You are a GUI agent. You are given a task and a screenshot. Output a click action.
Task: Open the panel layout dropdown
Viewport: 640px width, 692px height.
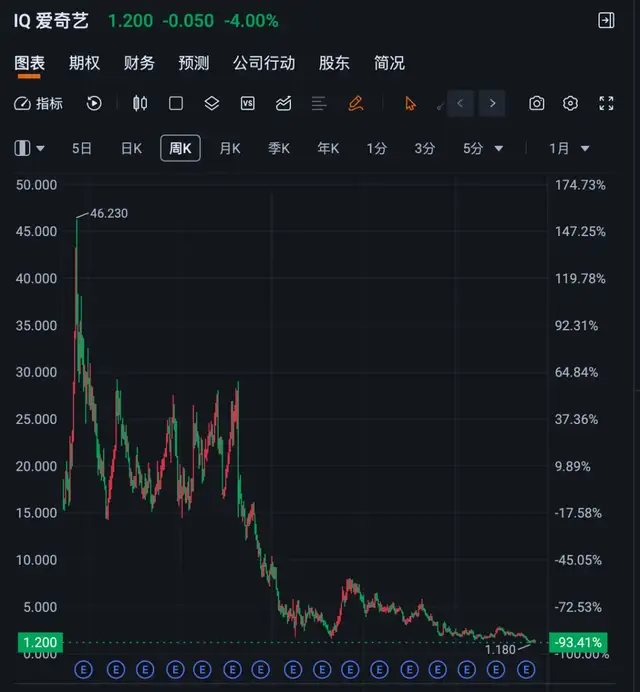click(x=30, y=148)
